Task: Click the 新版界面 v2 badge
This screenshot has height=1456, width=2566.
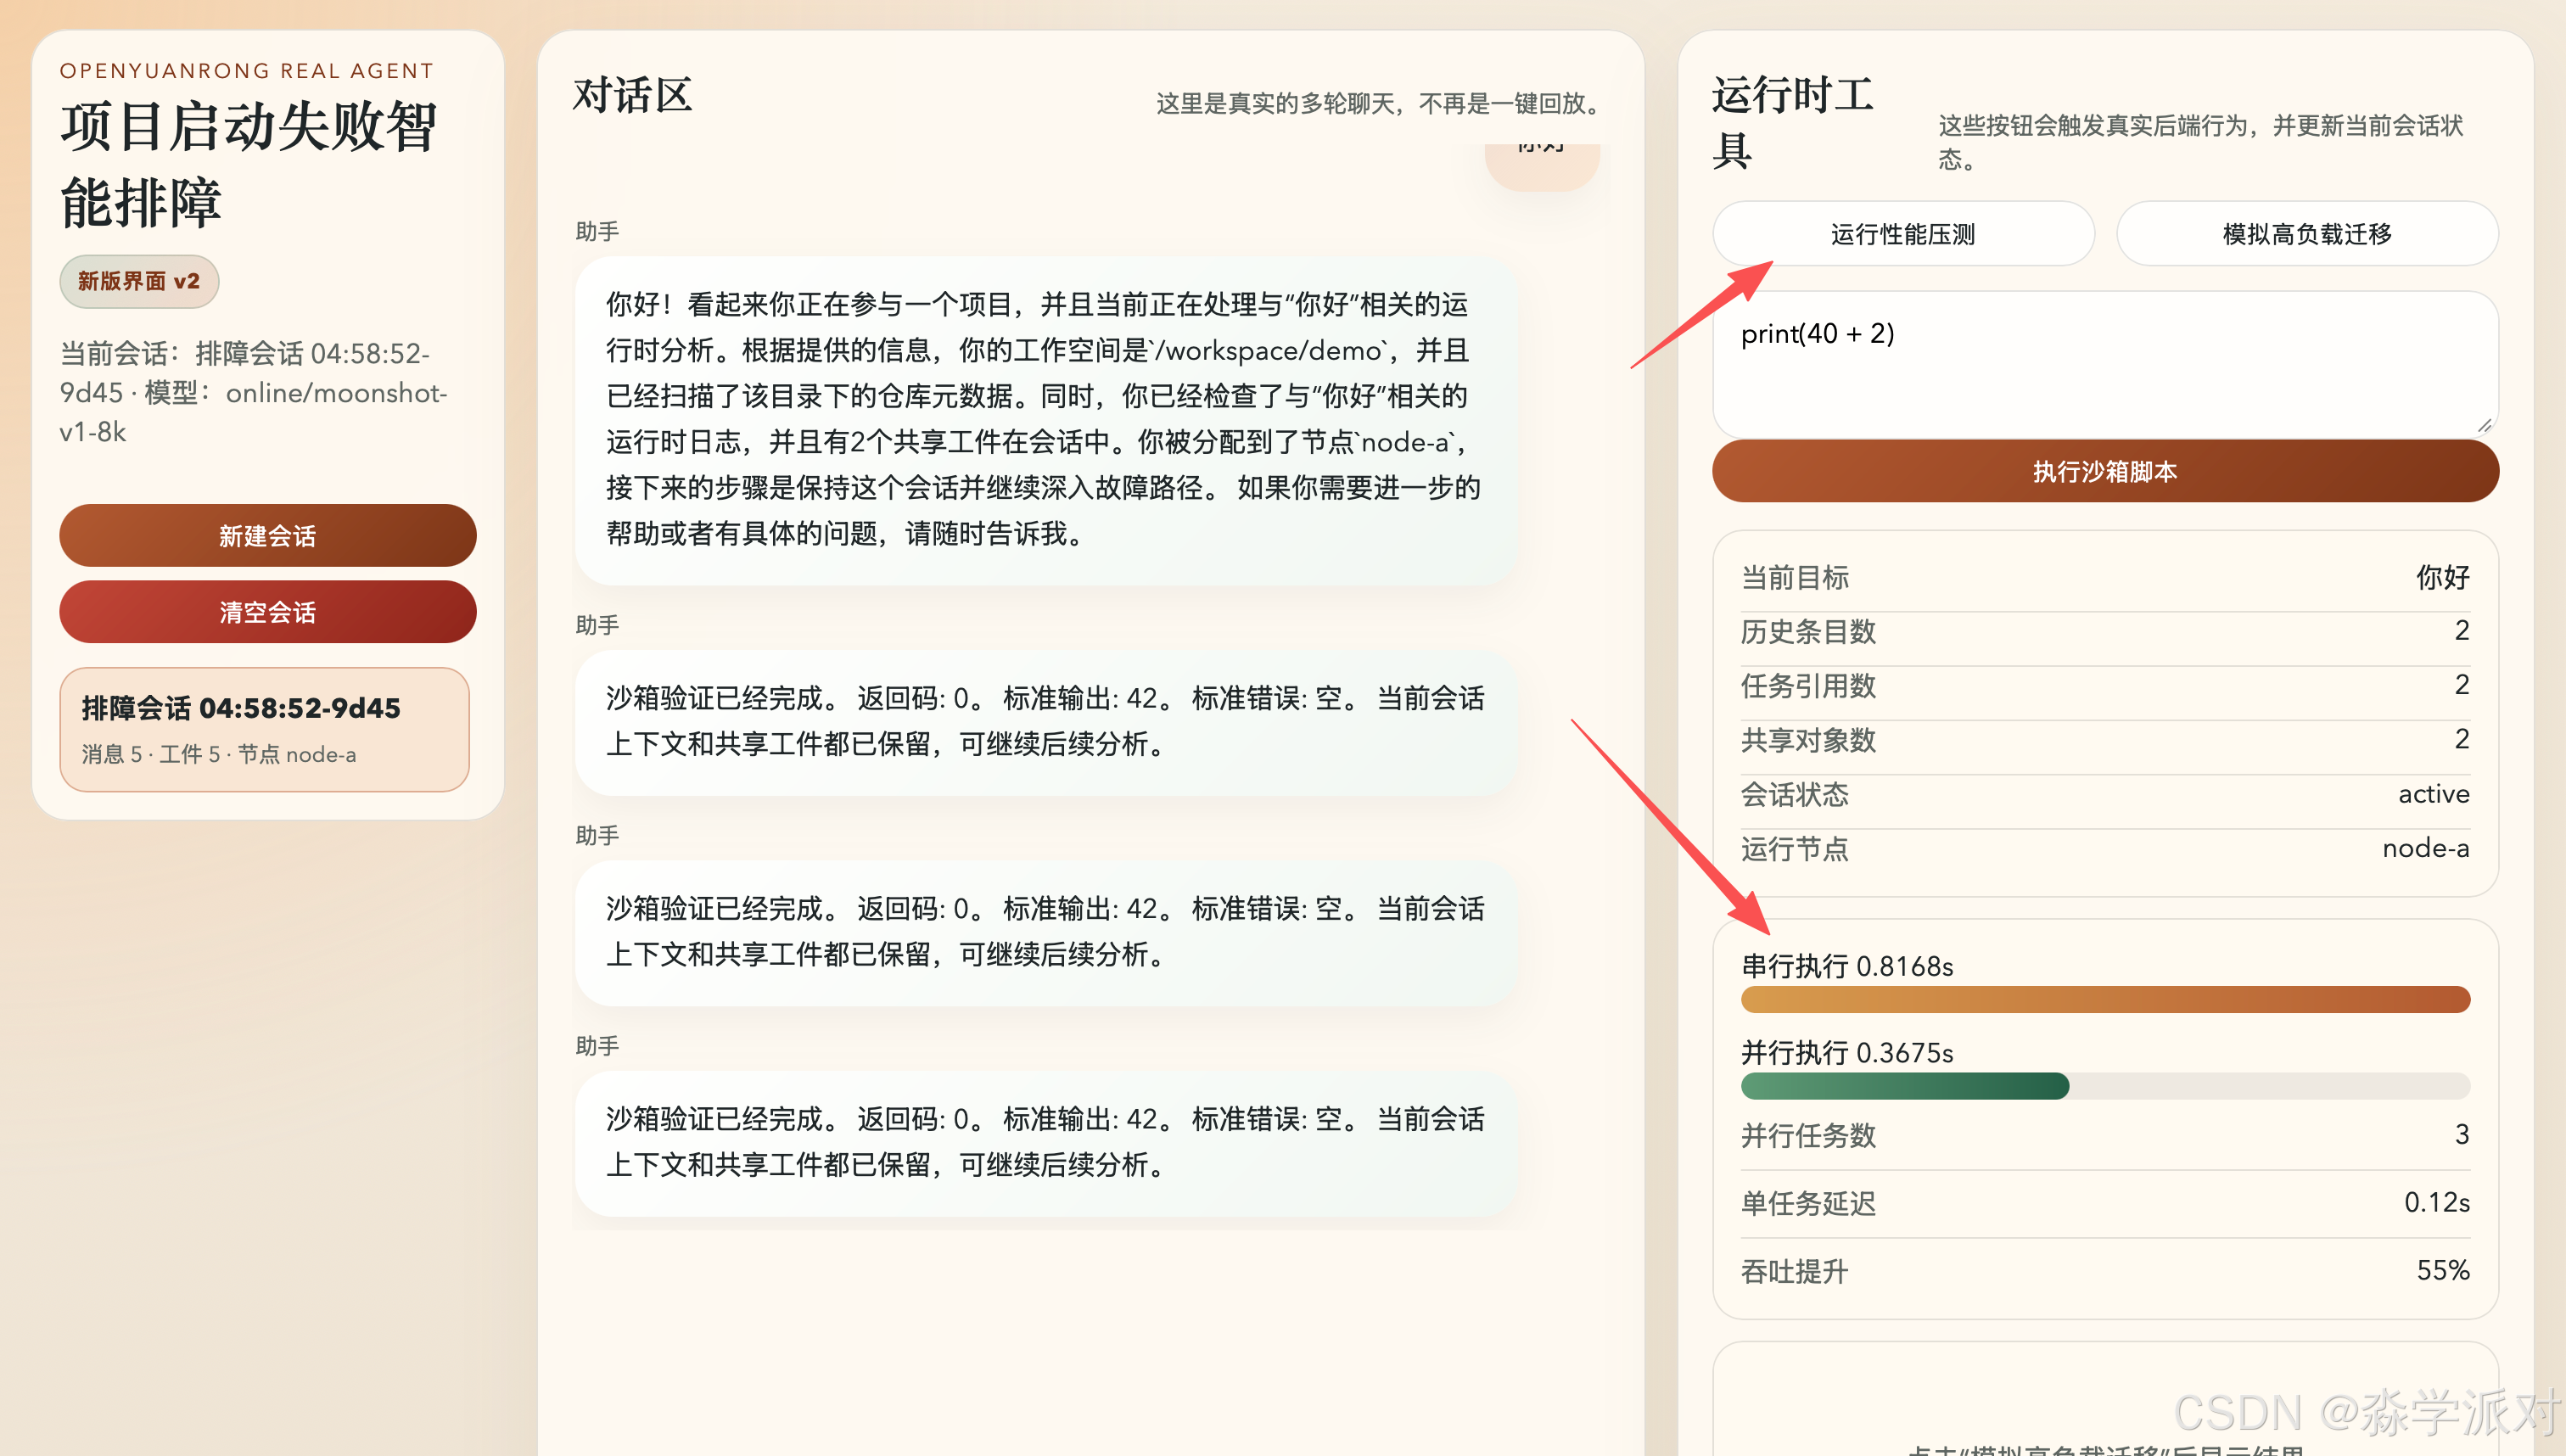Action: pyautogui.click(x=139, y=281)
